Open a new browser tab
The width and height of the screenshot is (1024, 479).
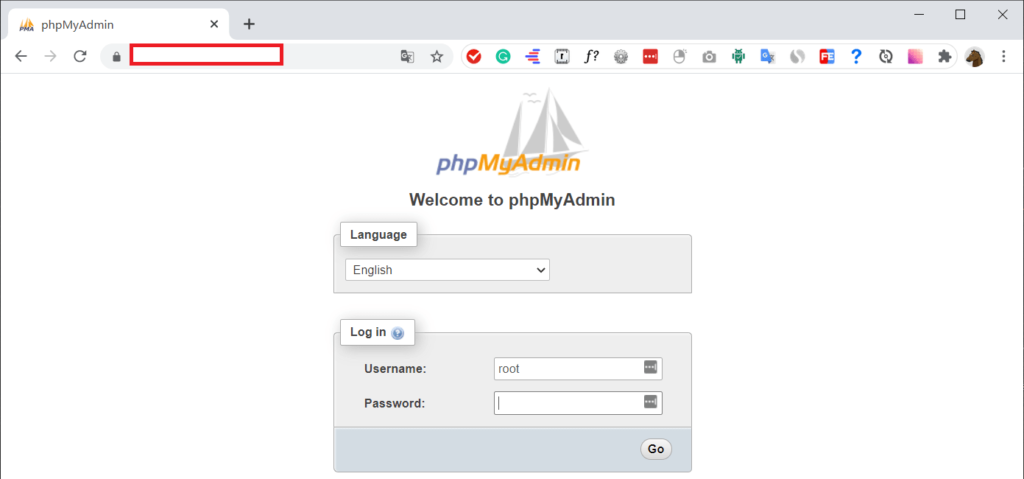(249, 24)
